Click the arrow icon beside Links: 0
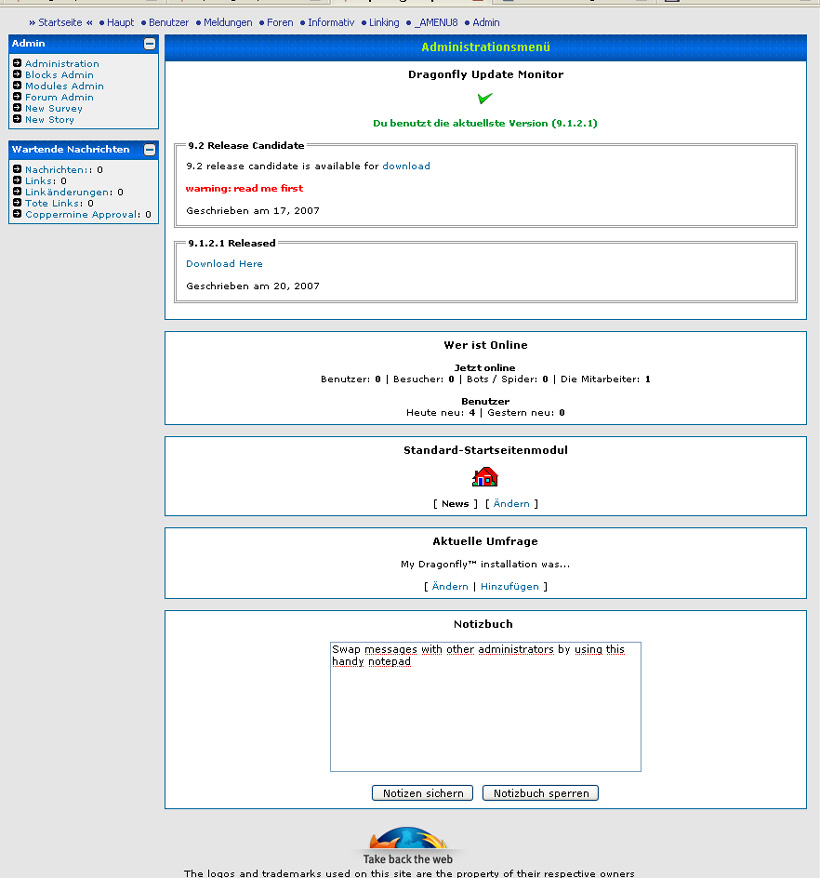This screenshot has height=878, width=820. [17, 180]
